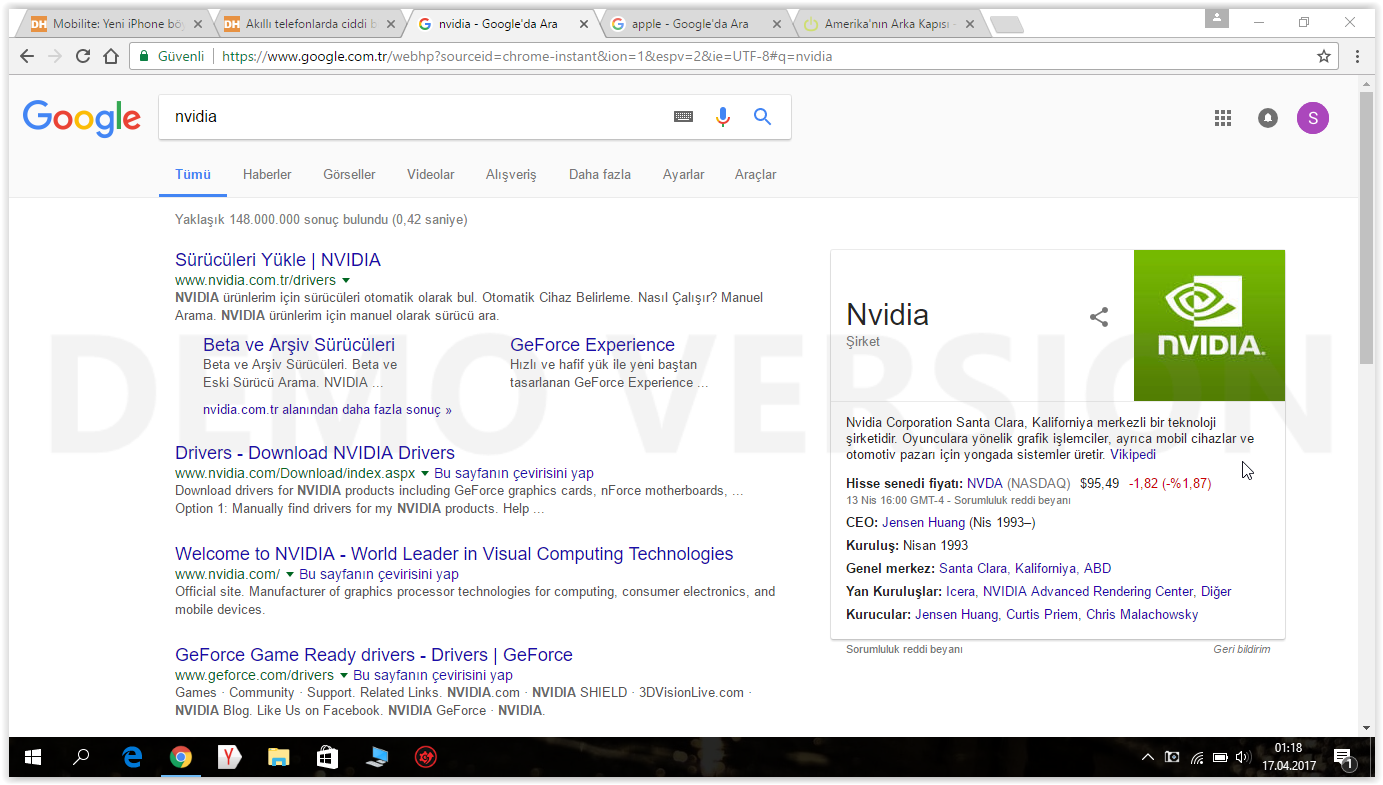Expand dropdown arrow beside www.geforce.com/drivers
Image resolution: width=1383 pixels, height=785 pixels.
tap(344, 676)
